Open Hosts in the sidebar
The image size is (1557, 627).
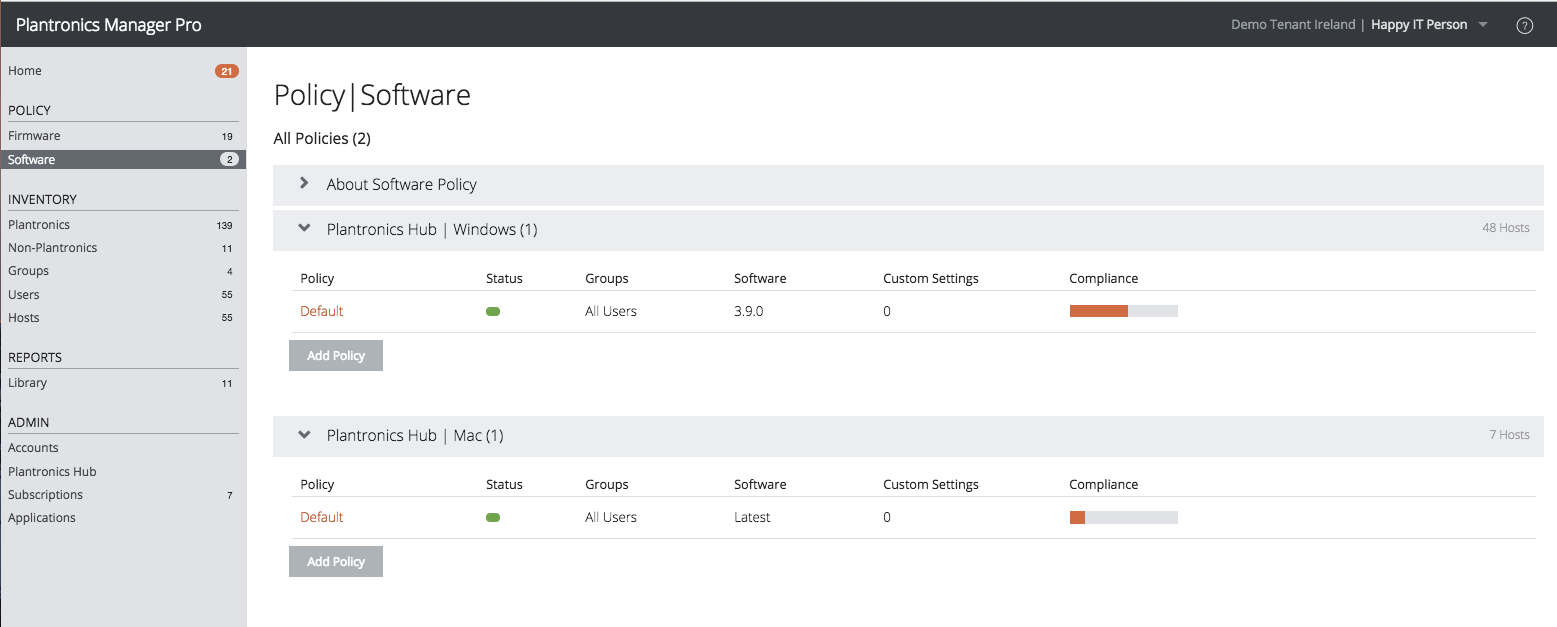pyautogui.click(x=24, y=318)
